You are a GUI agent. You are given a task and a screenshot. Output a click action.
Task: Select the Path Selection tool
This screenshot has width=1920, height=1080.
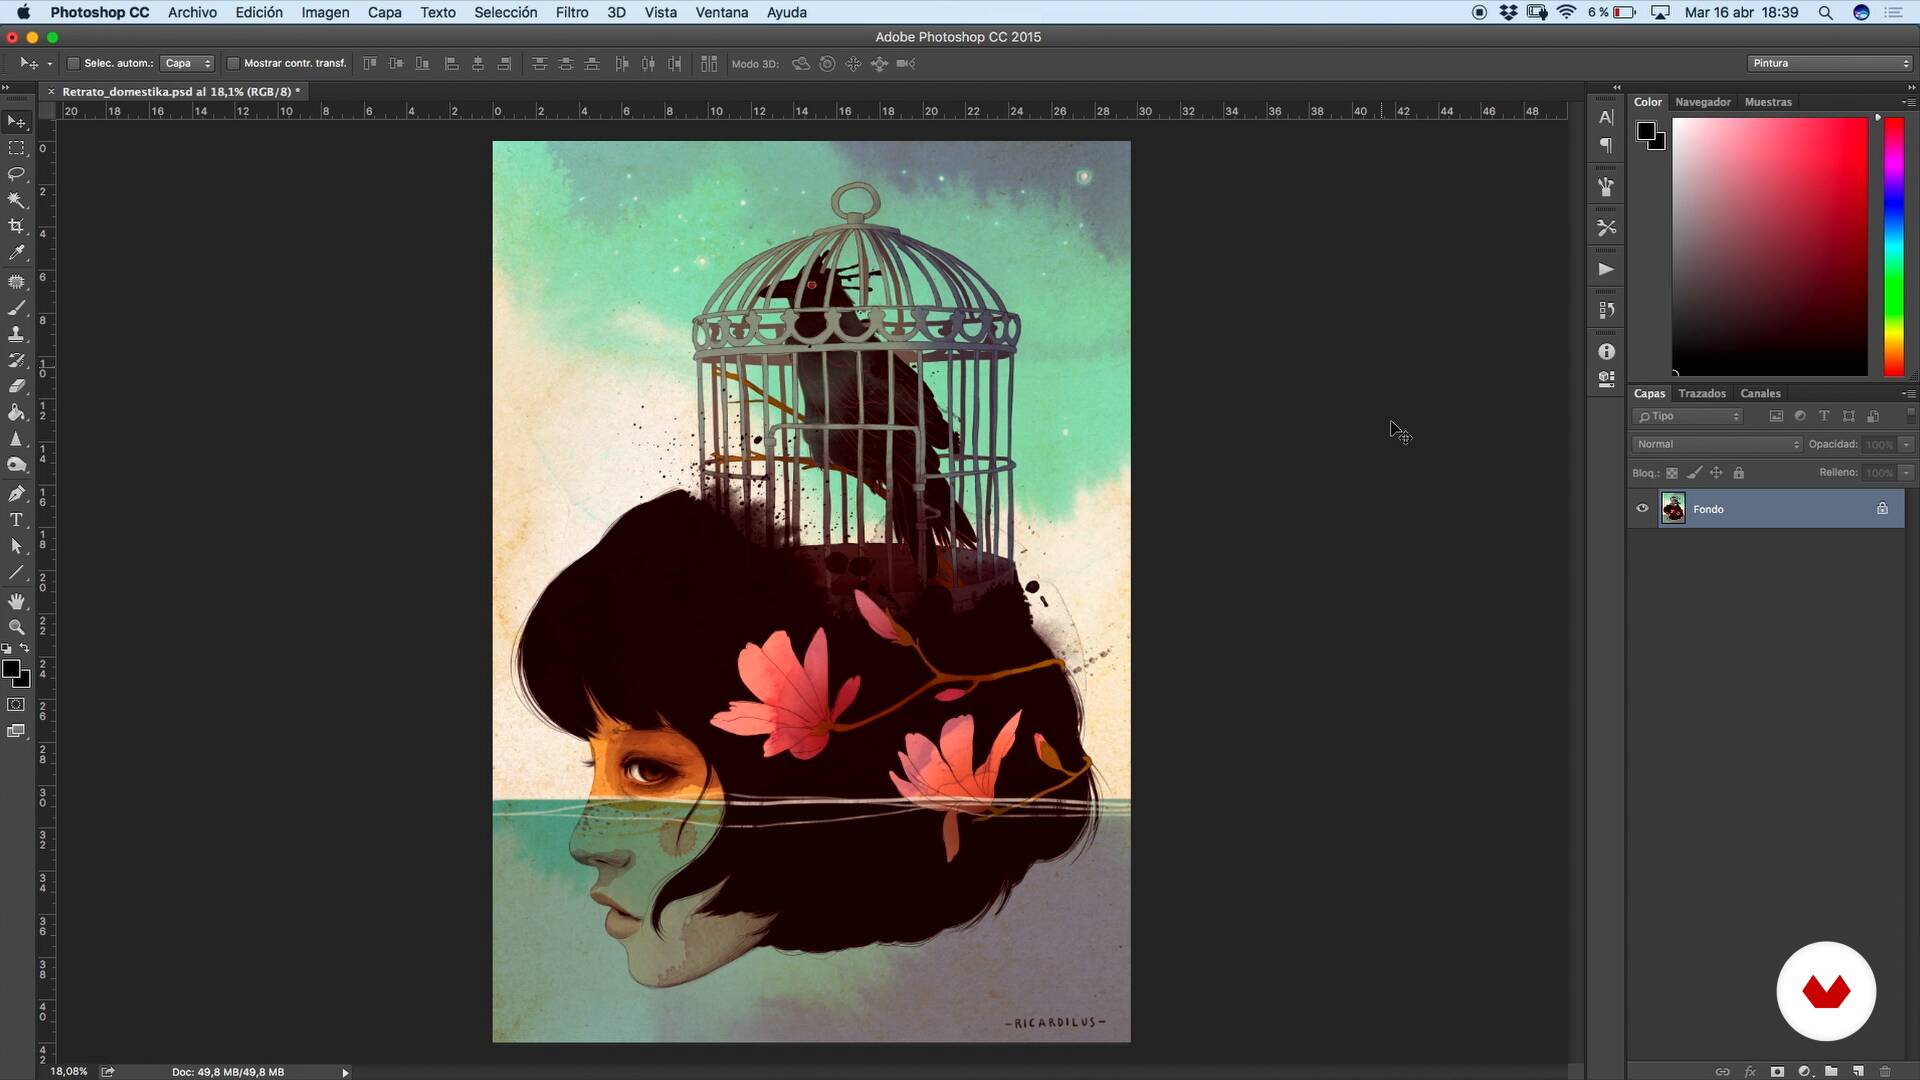tap(16, 546)
